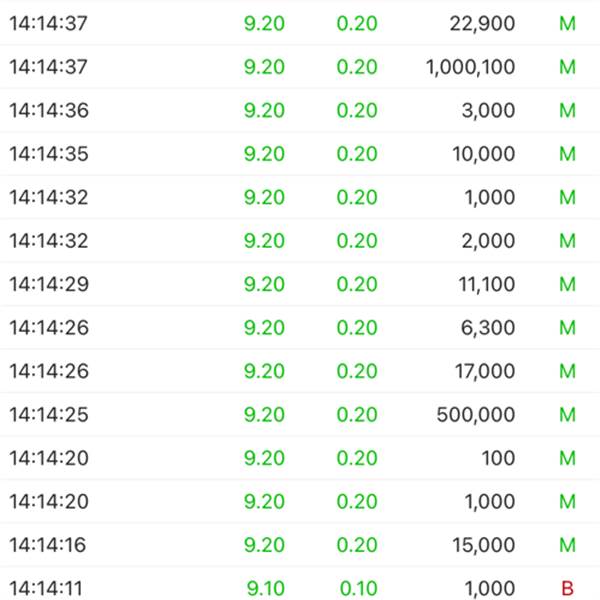Tap the red B marker at 14:14:11

[567, 588]
